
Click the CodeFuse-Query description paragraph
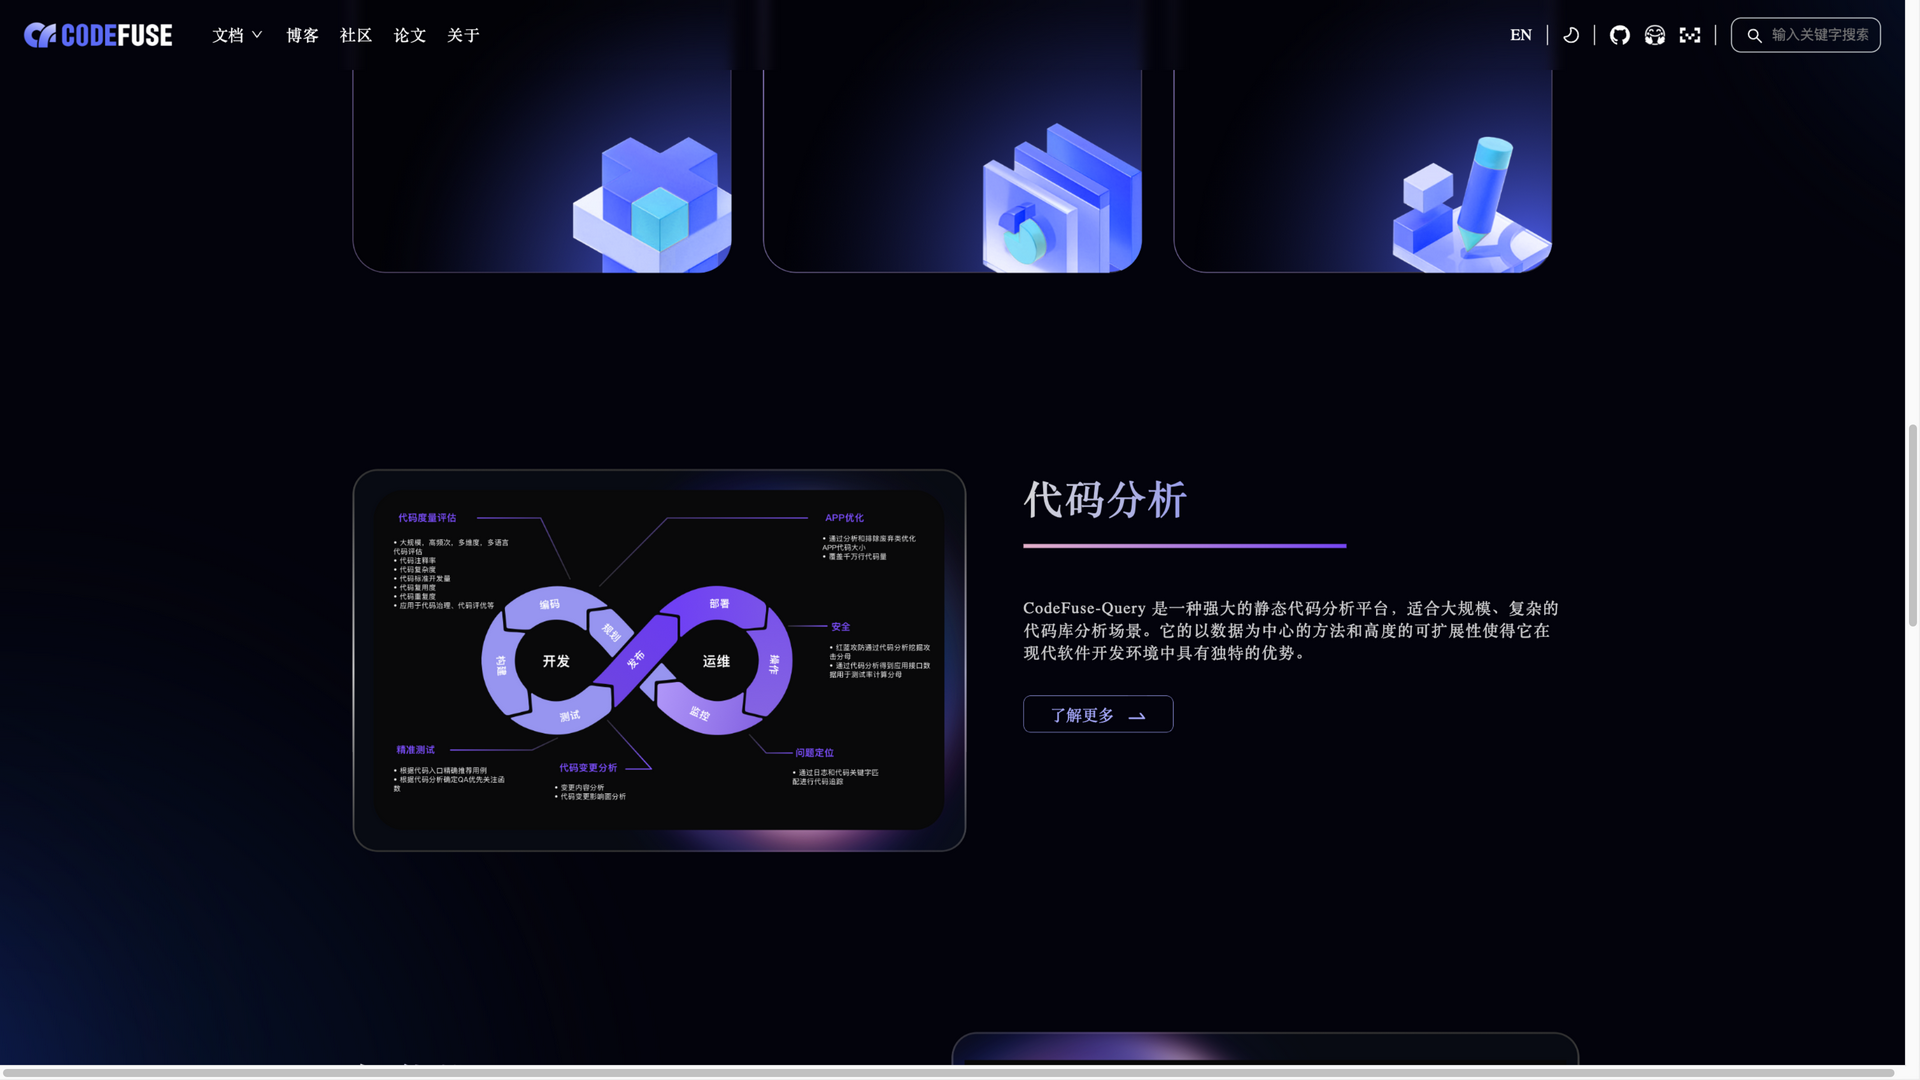(1291, 630)
